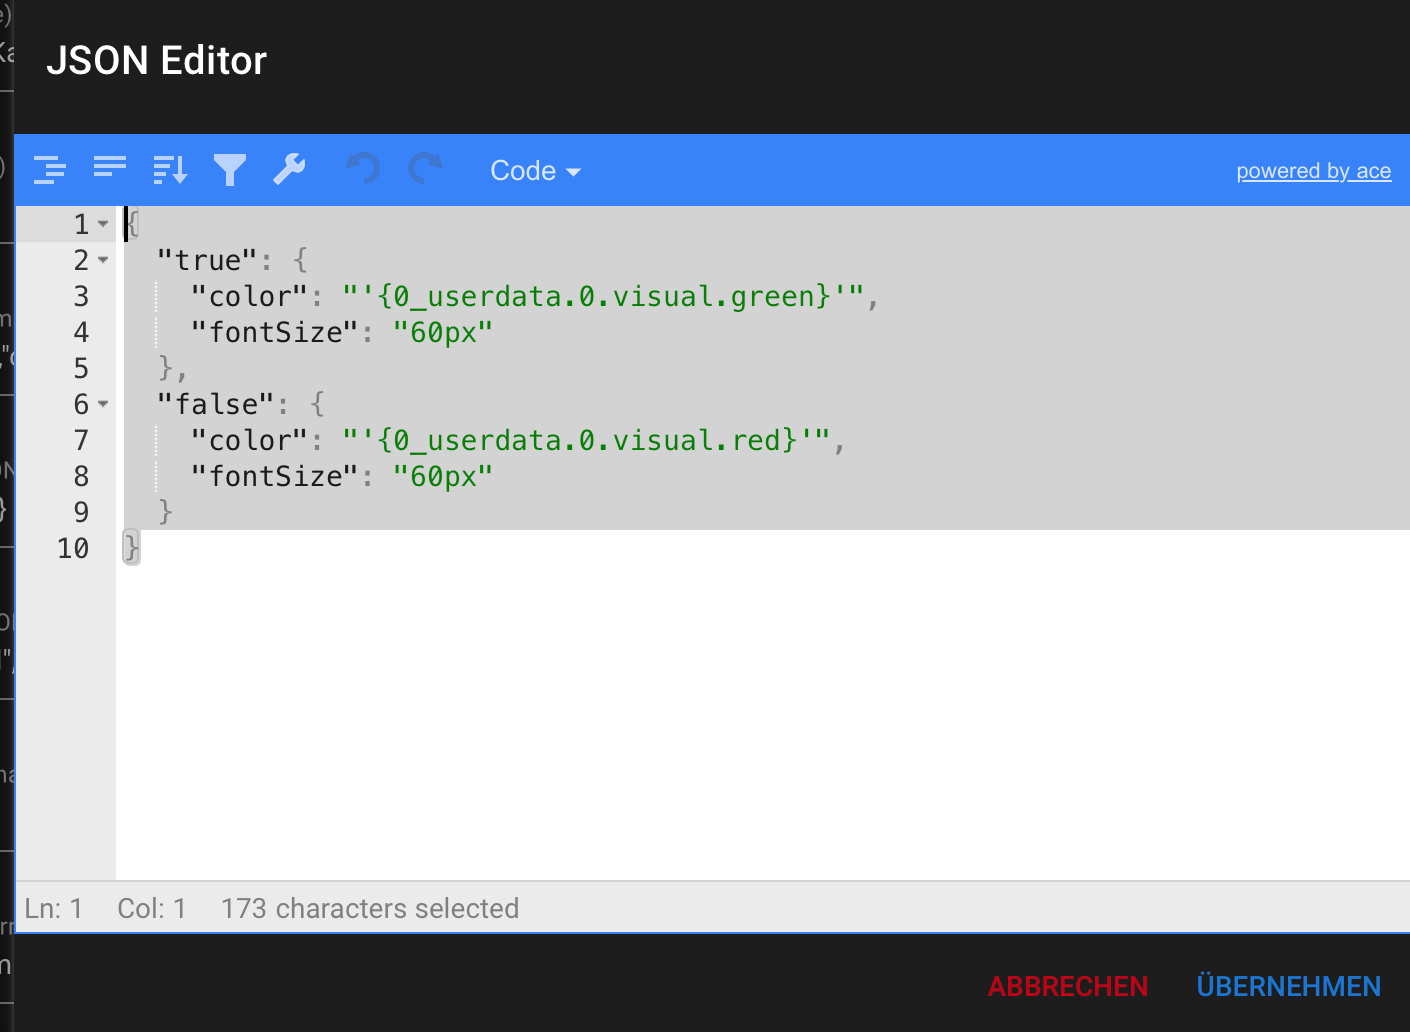Screen dimensions: 1410x1032
Task: Click the repair JSON wrench icon
Action: 290,170
